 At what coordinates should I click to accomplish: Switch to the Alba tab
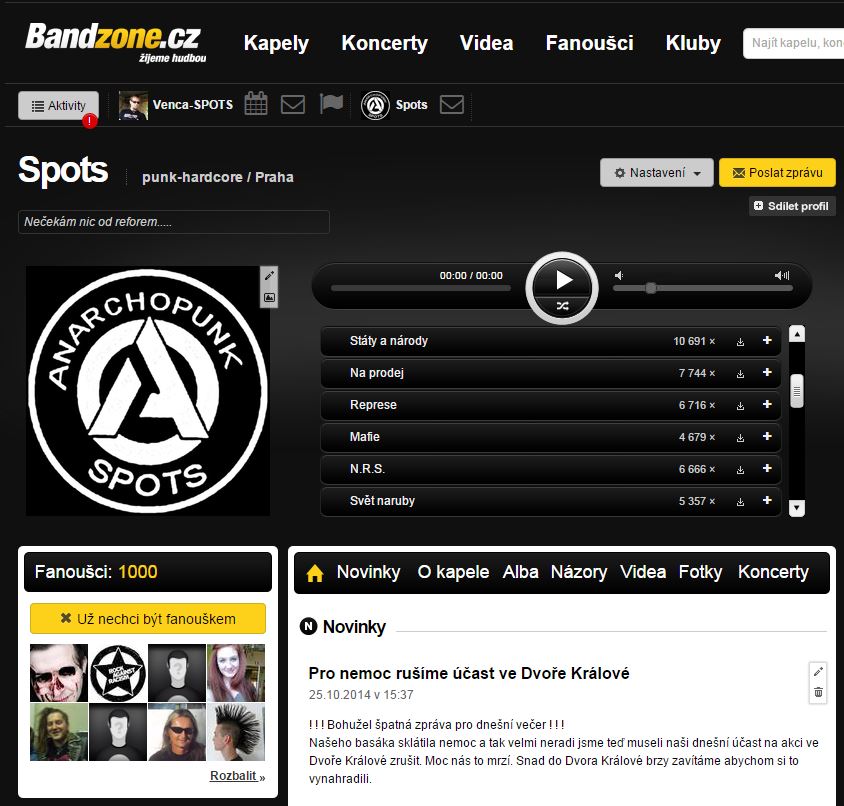click(x=520, y=572)
